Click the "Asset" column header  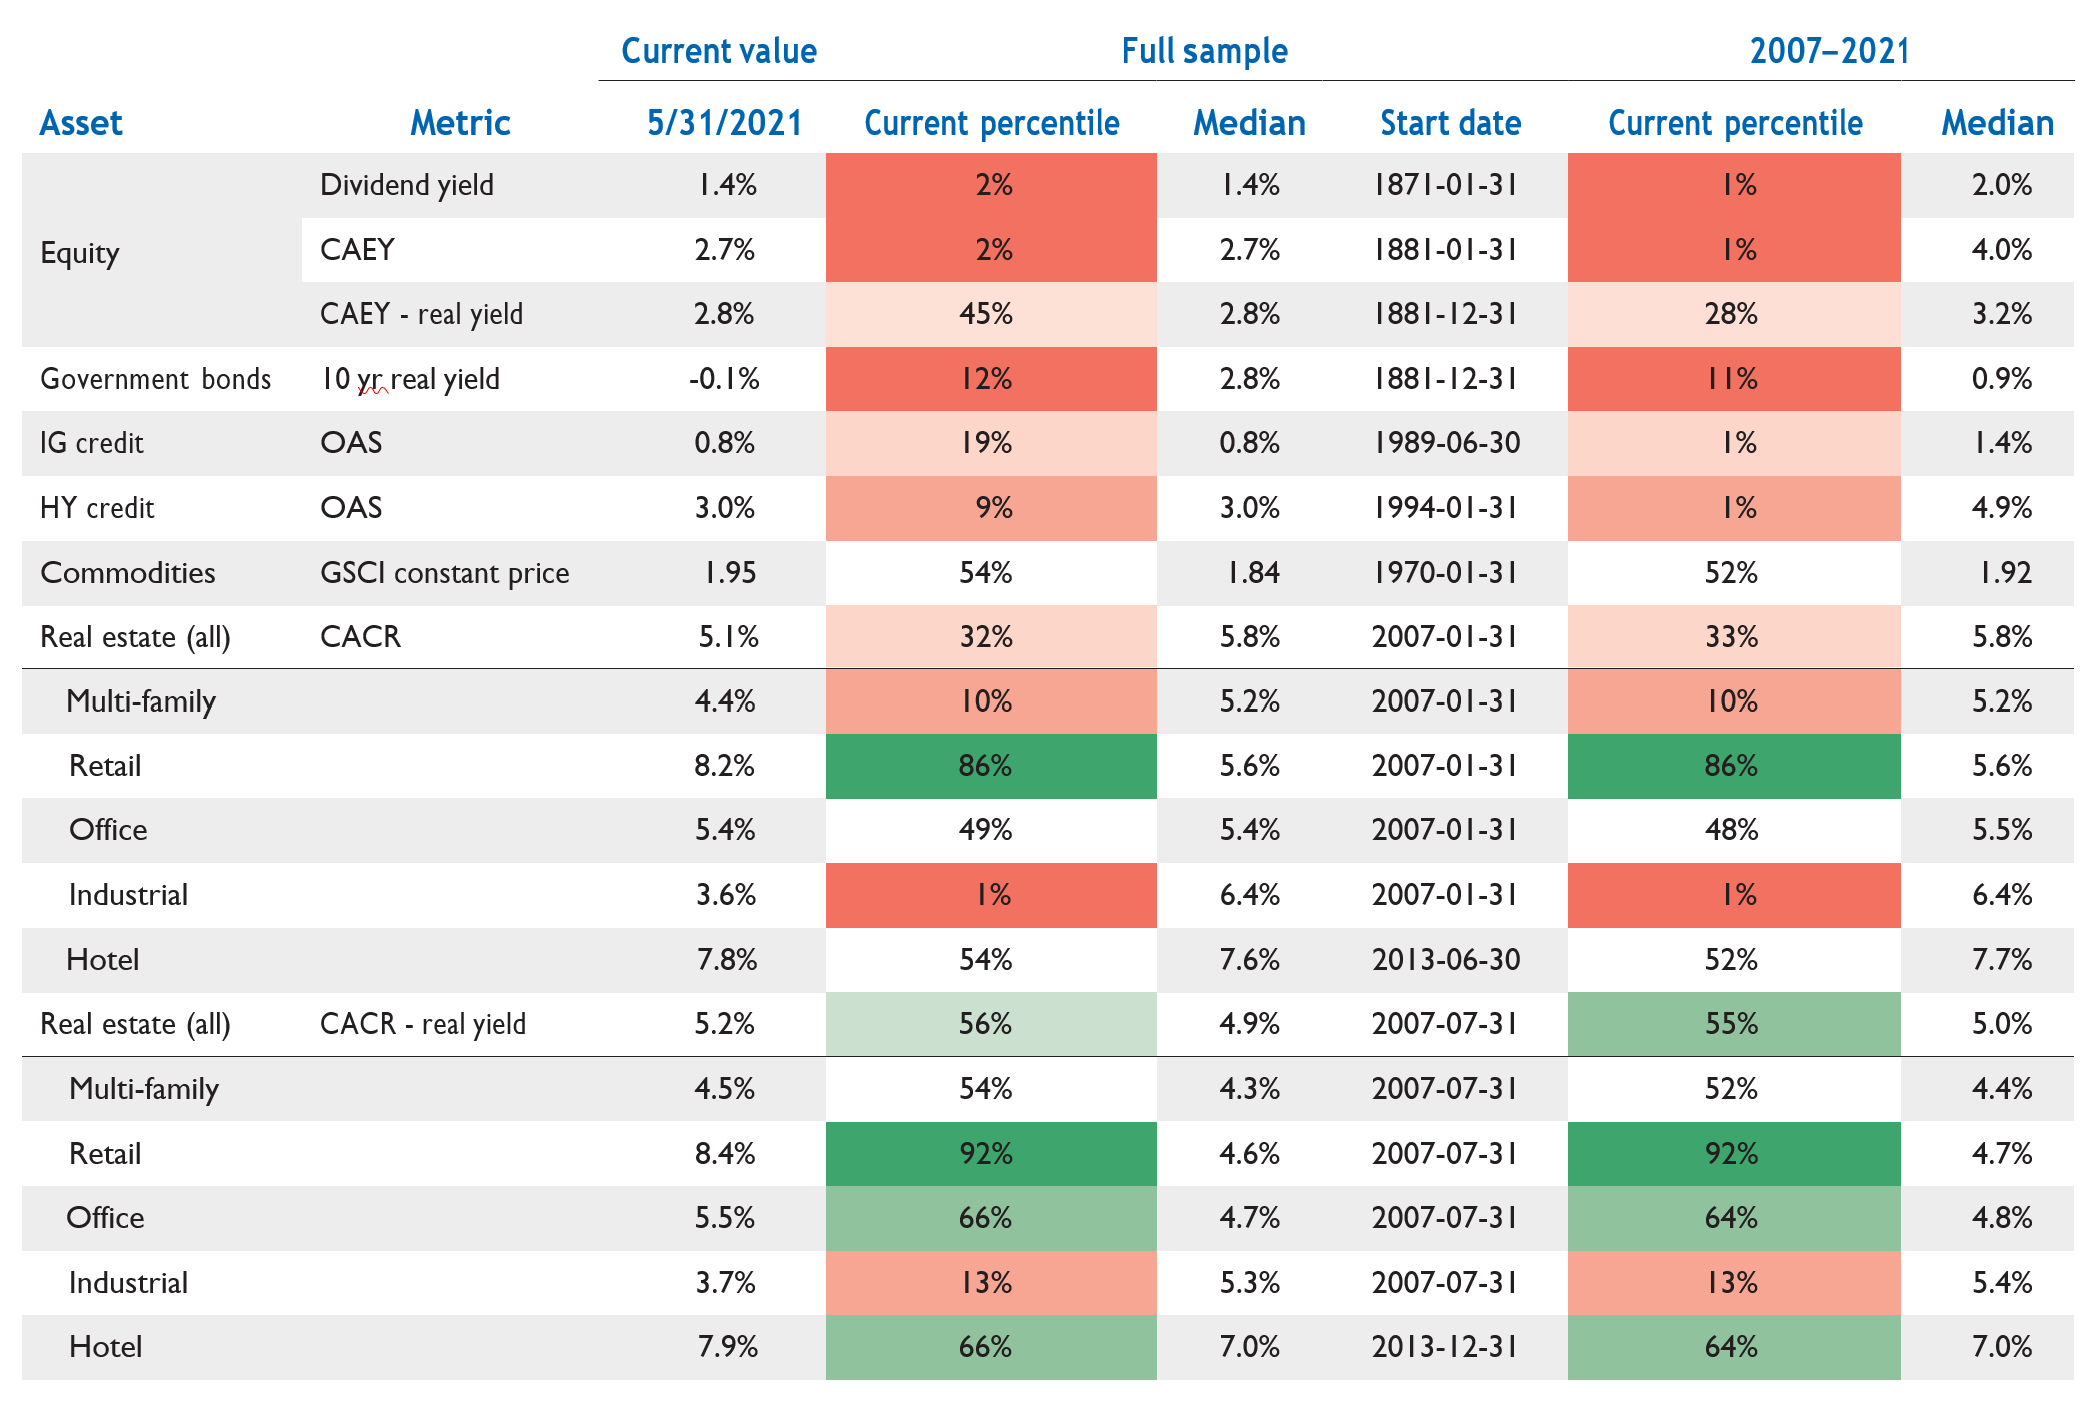click(x=81, y=123)
